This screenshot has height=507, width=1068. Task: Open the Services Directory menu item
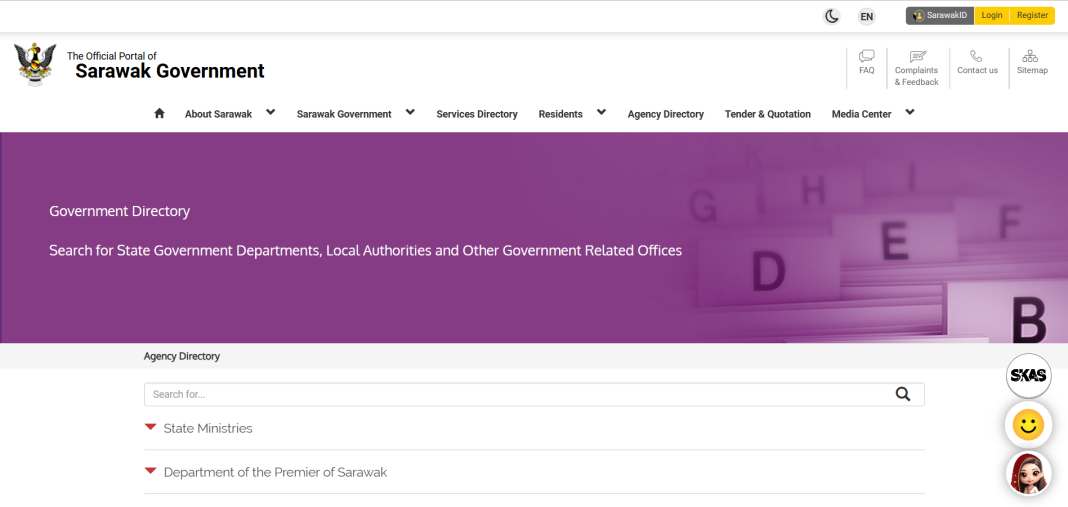coord(477,114)
